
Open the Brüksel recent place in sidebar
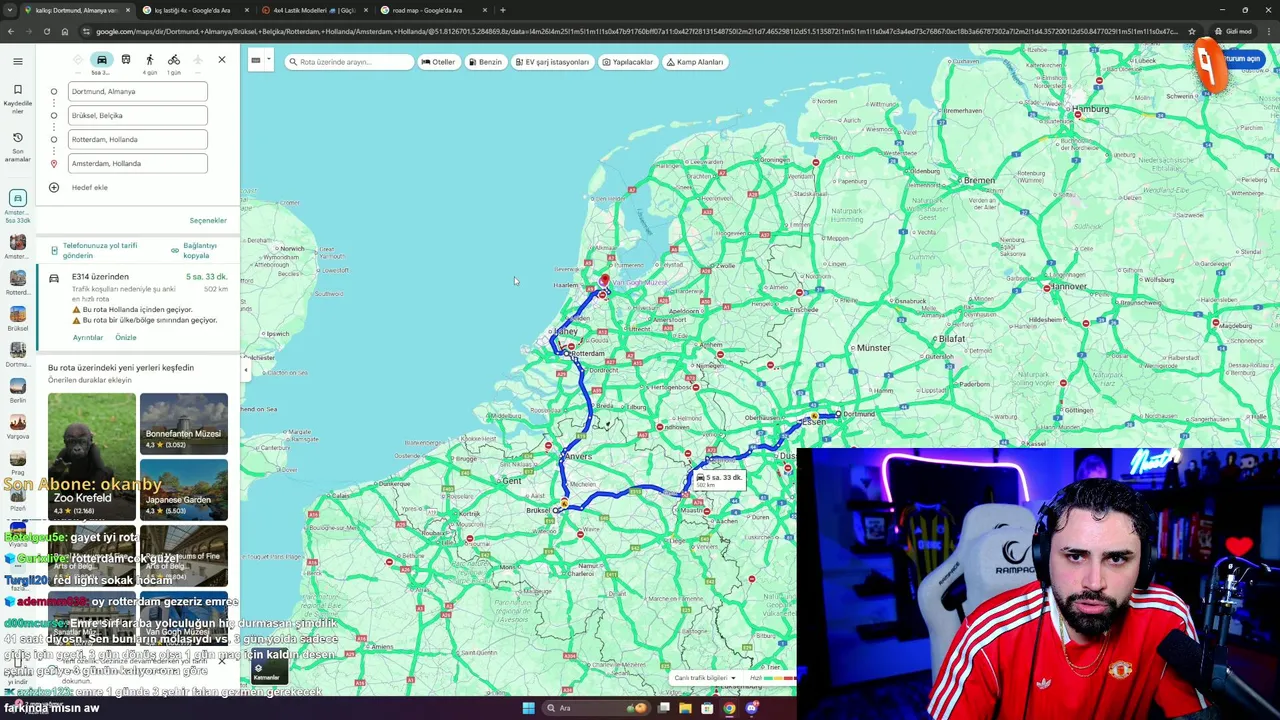coord(17,319)
